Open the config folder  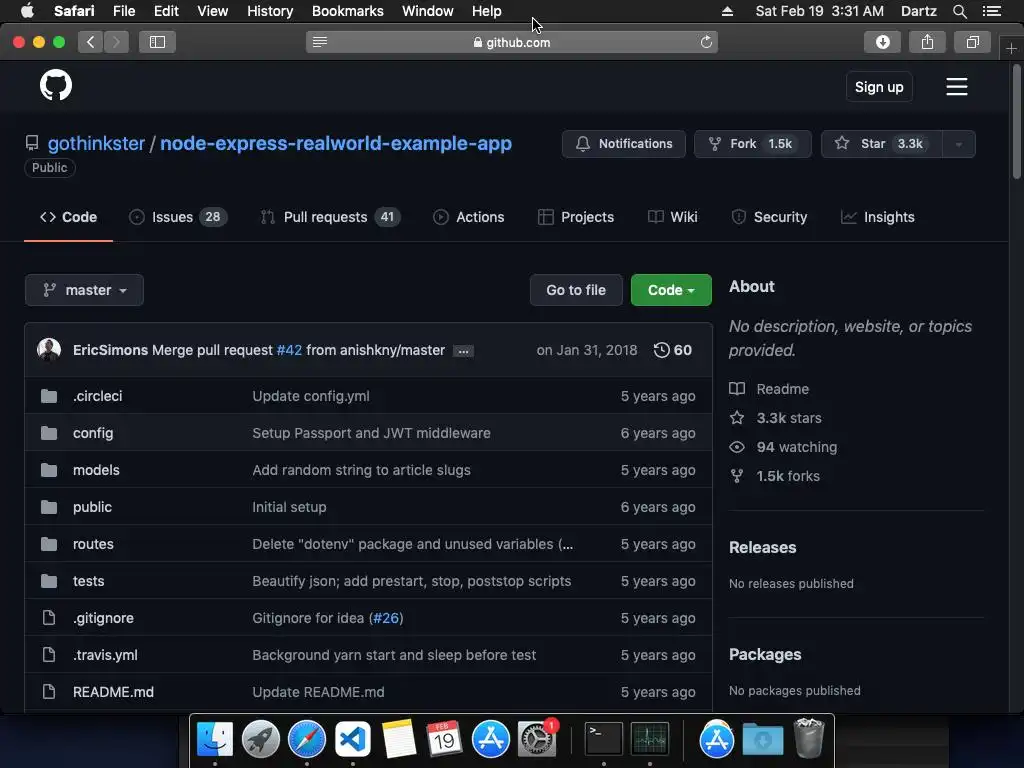[x=93, y=433]
